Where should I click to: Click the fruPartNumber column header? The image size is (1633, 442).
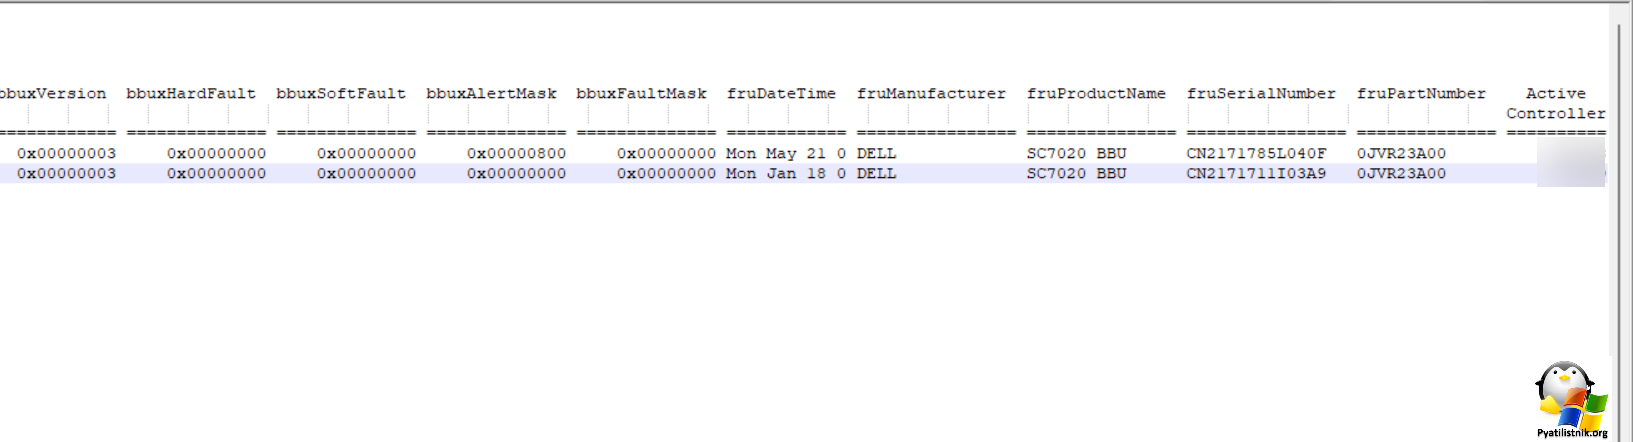[1421, 93]
